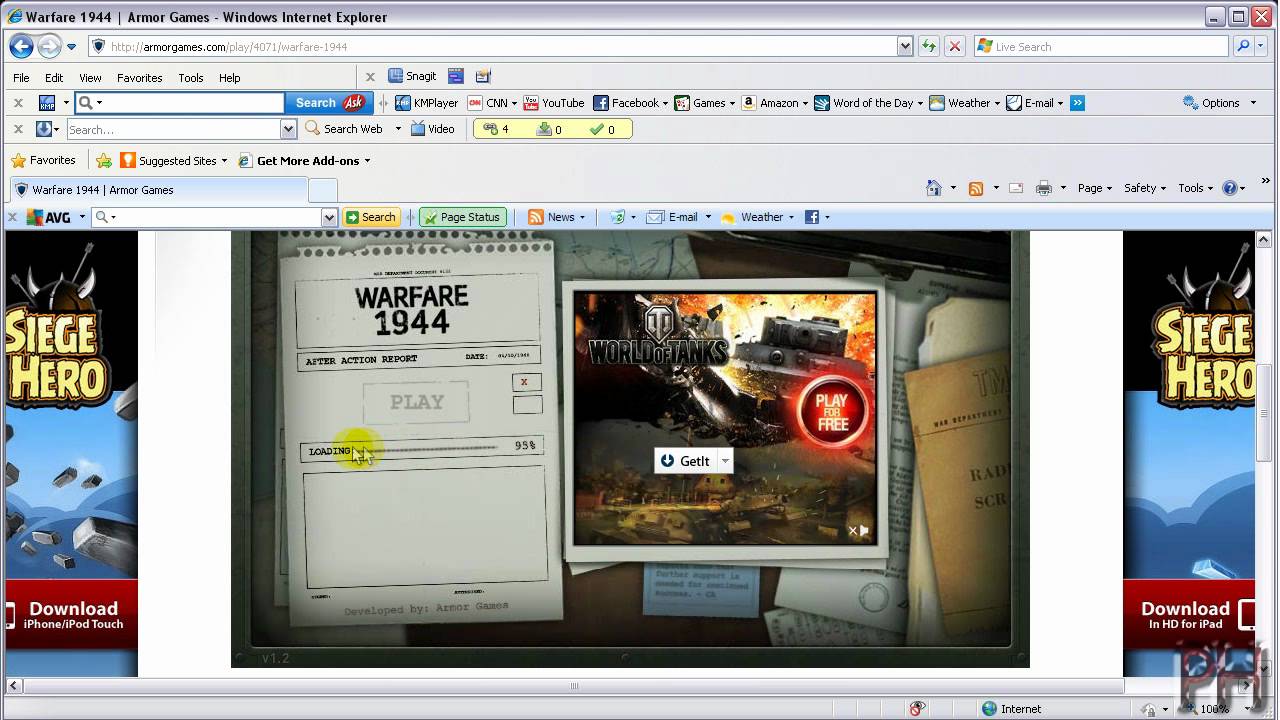
Task: Click the green AVG Search button
Action: [x=371, y=217]
